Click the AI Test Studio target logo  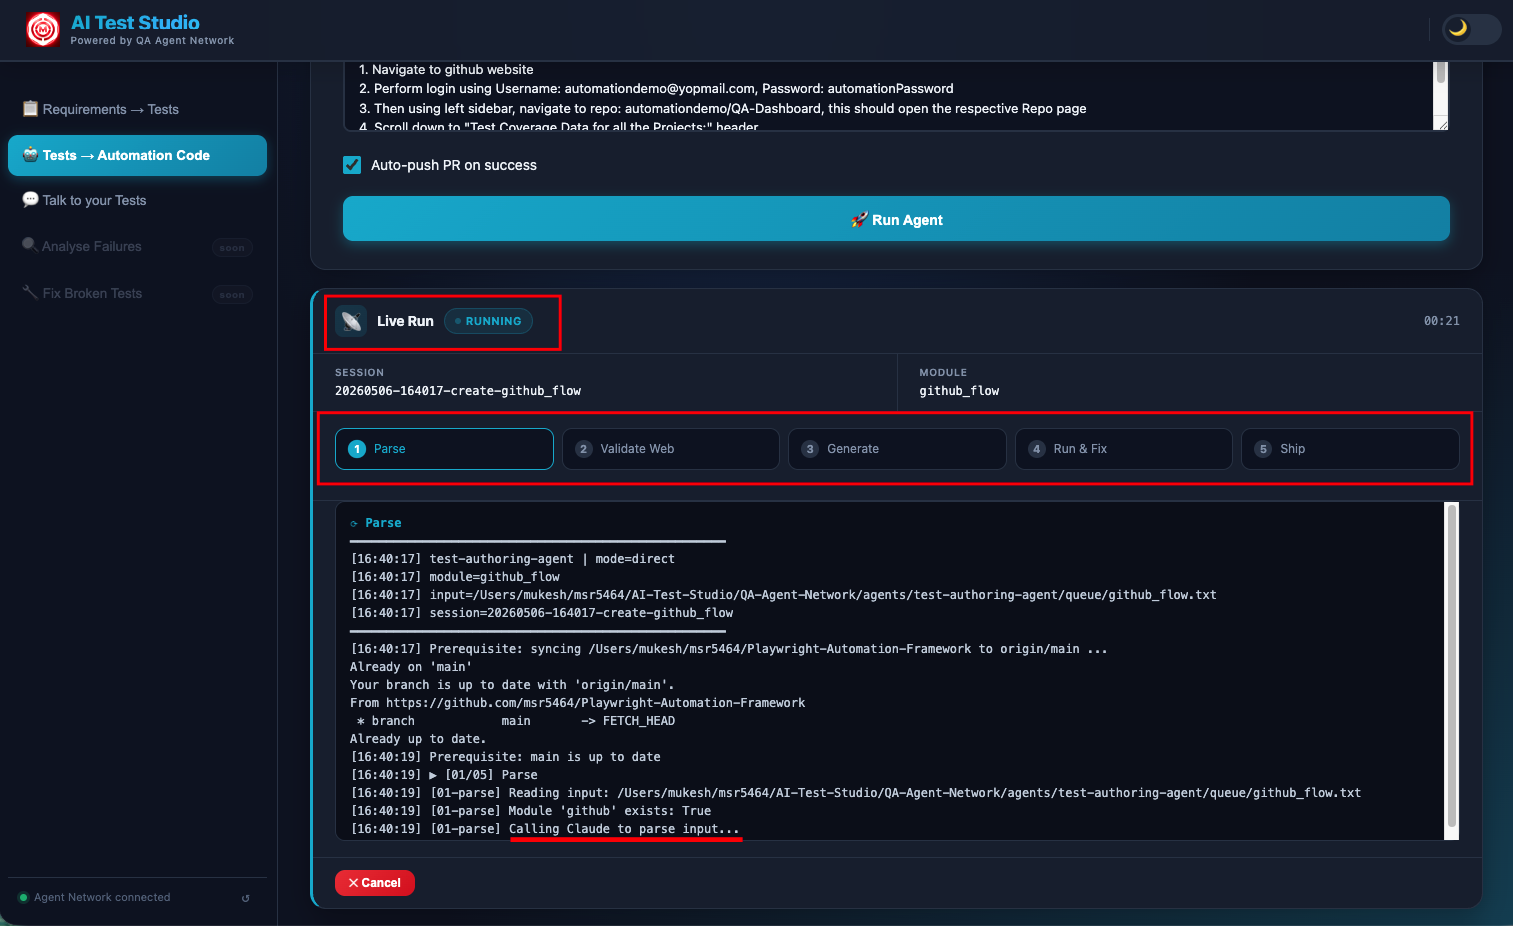coord(42,30)
